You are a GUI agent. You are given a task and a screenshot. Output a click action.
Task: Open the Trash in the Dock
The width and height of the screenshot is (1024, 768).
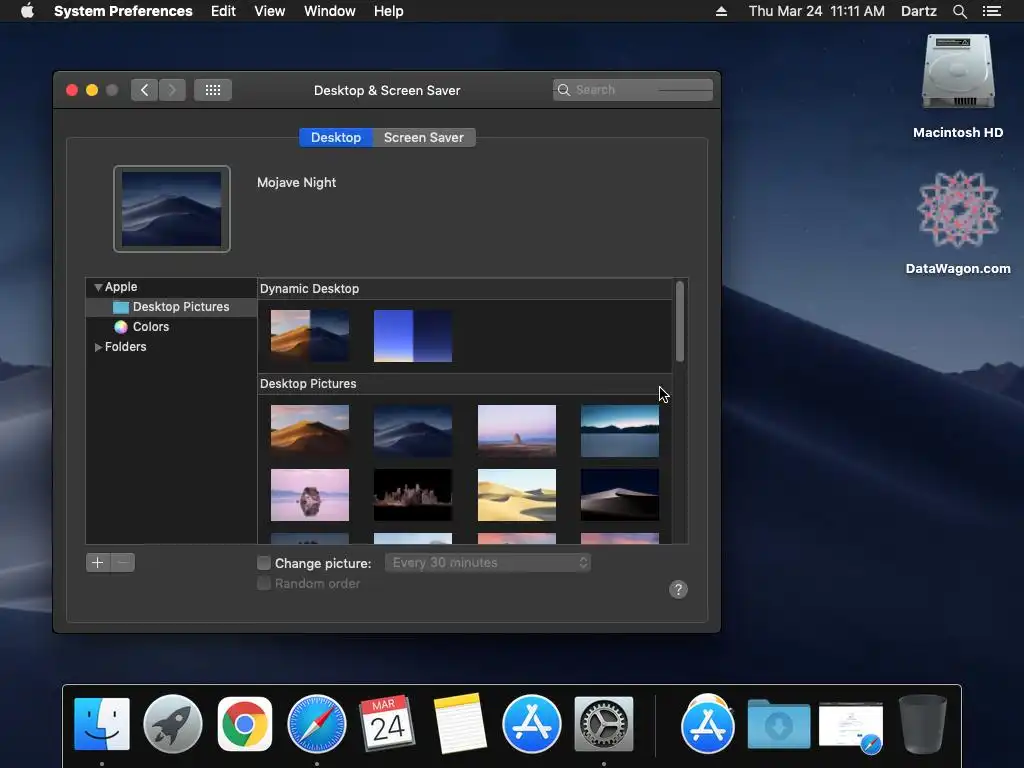point(922,724)
